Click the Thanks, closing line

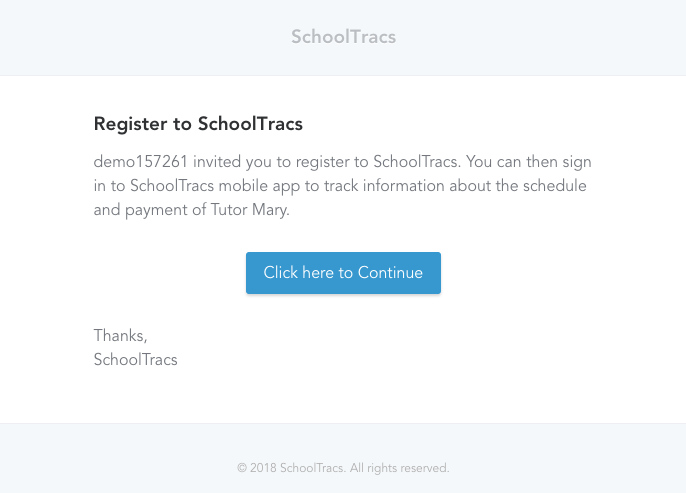pos(120,335)
